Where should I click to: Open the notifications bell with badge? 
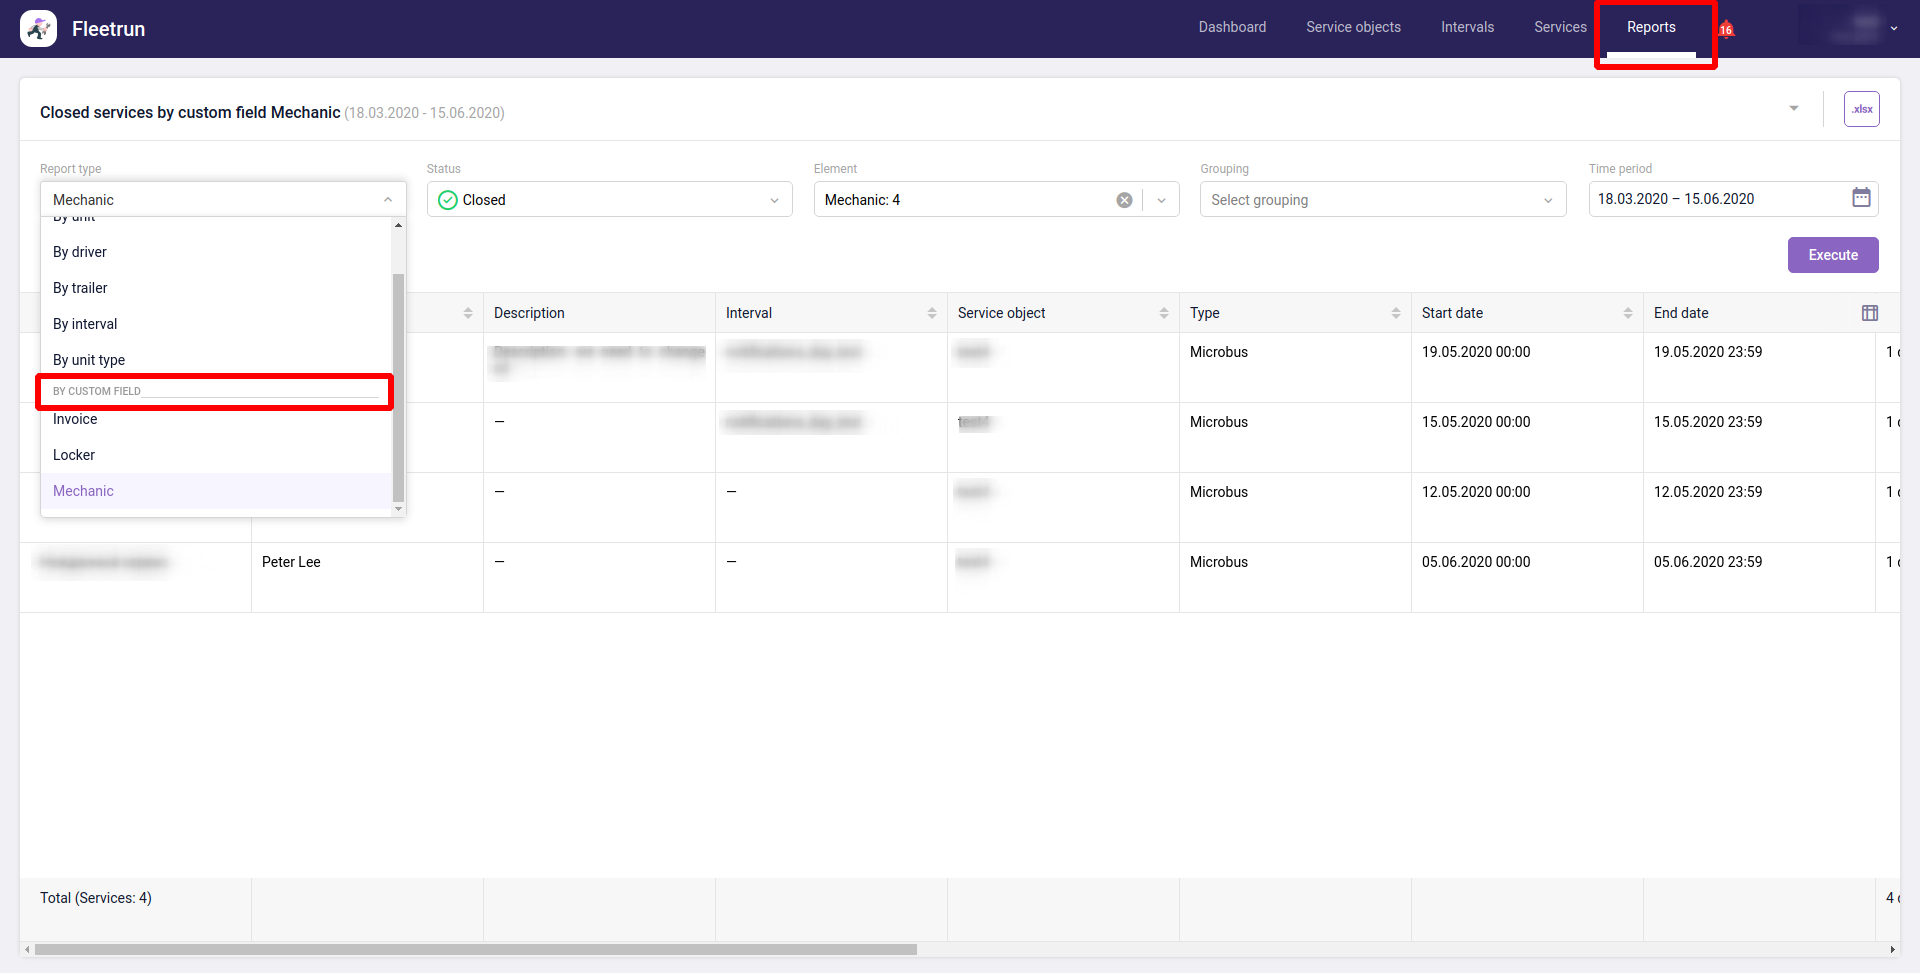point(1726,29)
